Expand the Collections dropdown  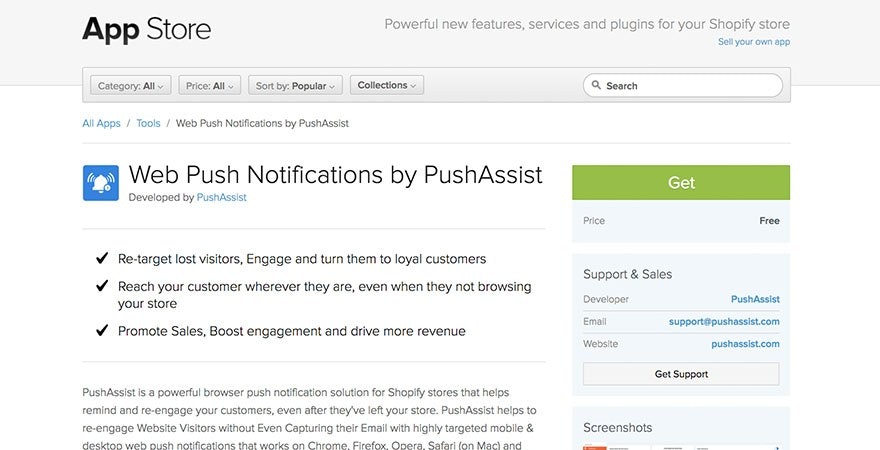387,86
